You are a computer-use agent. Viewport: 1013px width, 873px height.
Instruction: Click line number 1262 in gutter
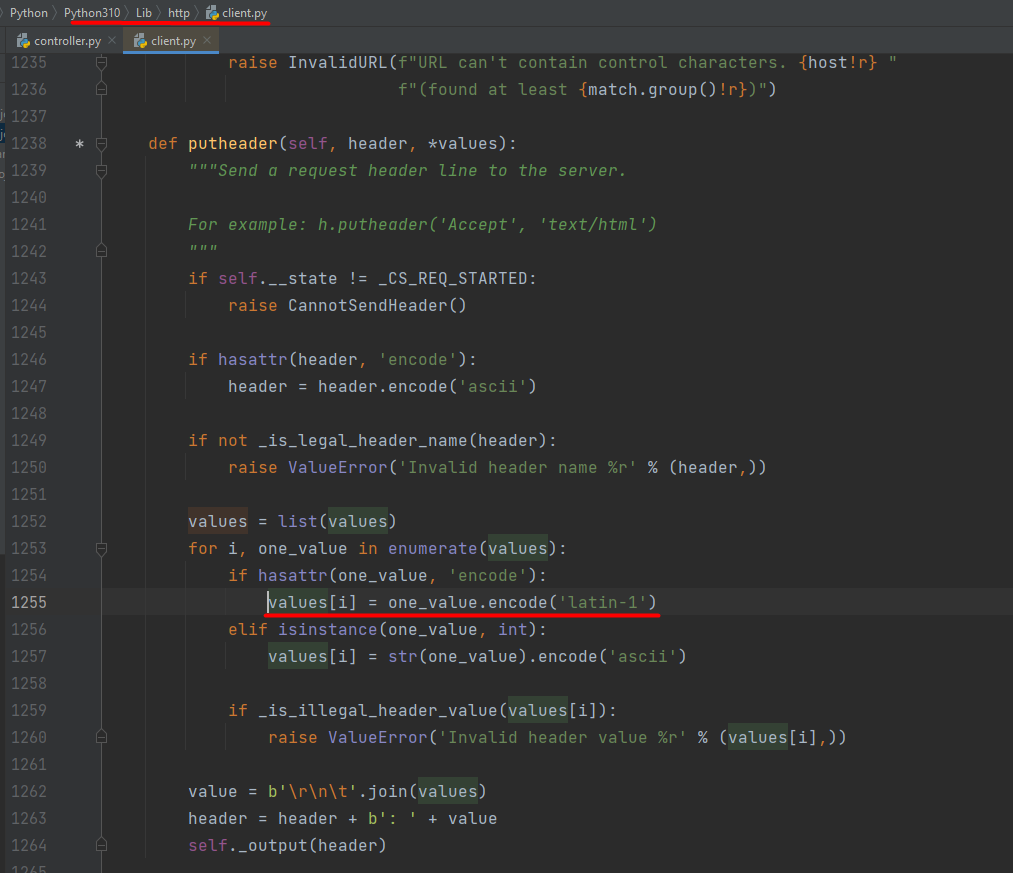tap(29, 792)
